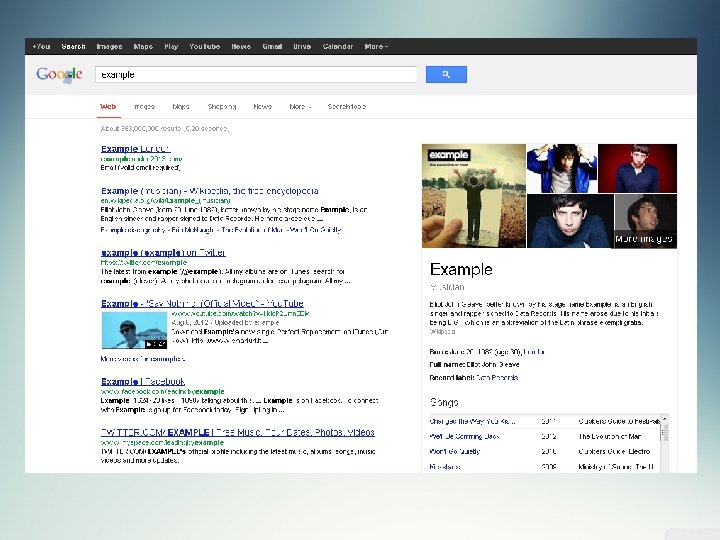Screen dimensions: 720x540
Task: Open the first 'Example' result link
Action: point(135,149)
